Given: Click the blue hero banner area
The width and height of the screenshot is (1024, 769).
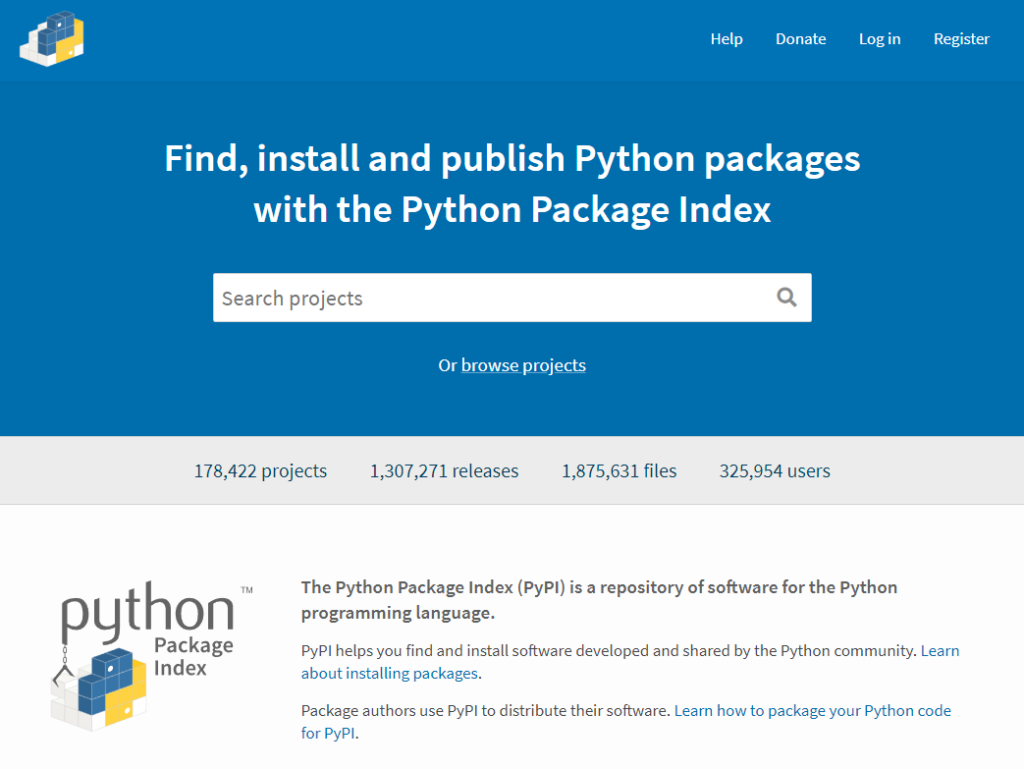Looking at the screenshot, I should 512,415.
